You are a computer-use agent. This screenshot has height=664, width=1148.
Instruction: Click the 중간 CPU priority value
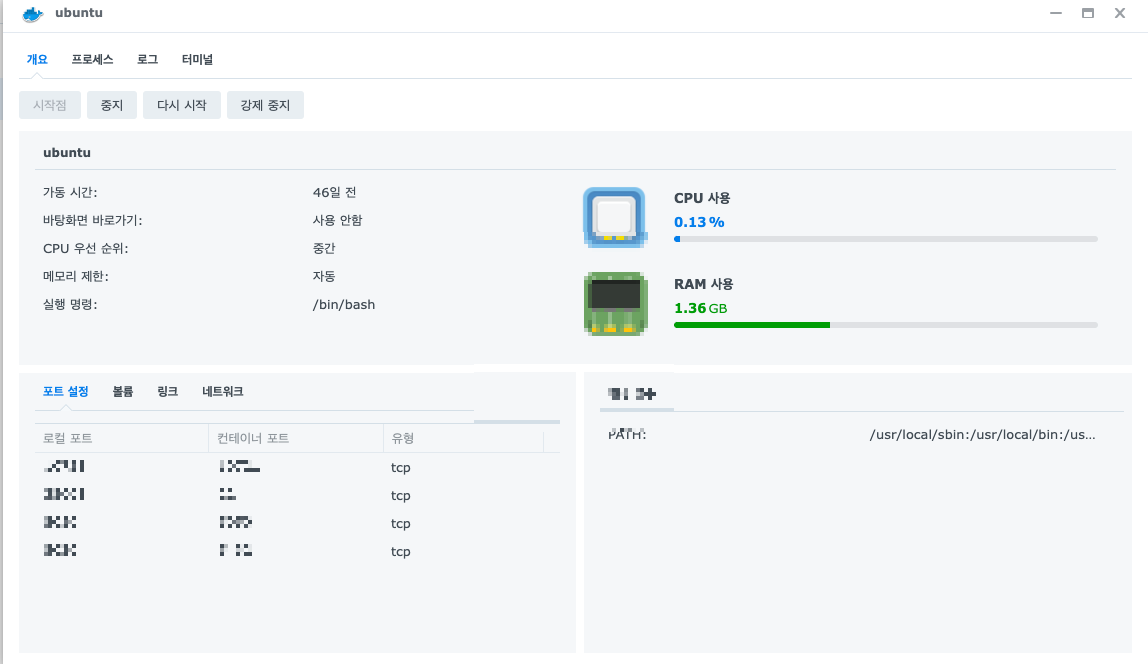(x=324, y=248)
